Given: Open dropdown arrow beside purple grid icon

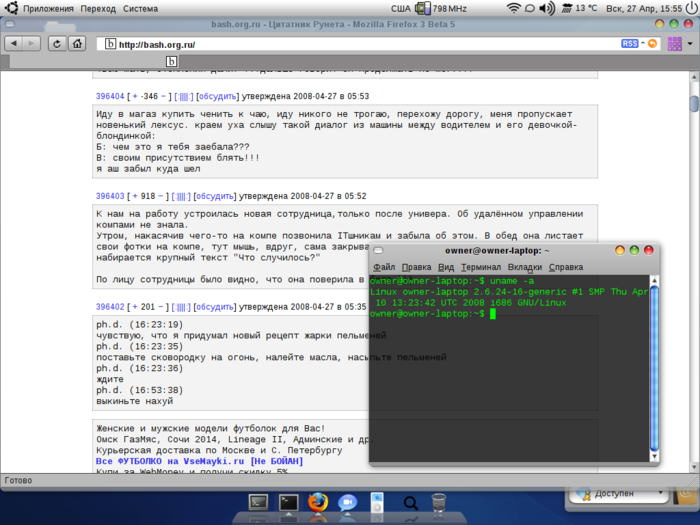Looking at the screenshot, I should [x=690, y=44].
